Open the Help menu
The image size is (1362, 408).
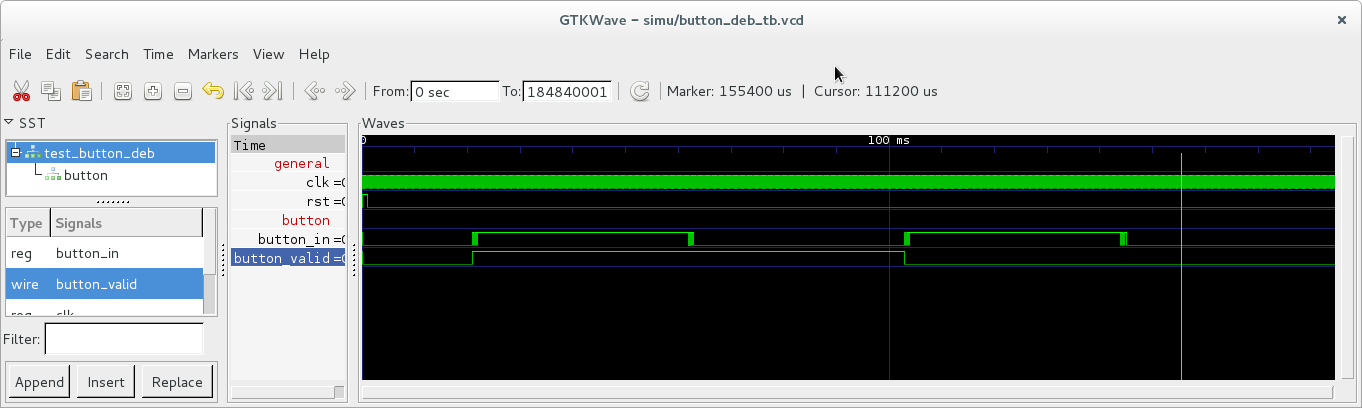314,54
